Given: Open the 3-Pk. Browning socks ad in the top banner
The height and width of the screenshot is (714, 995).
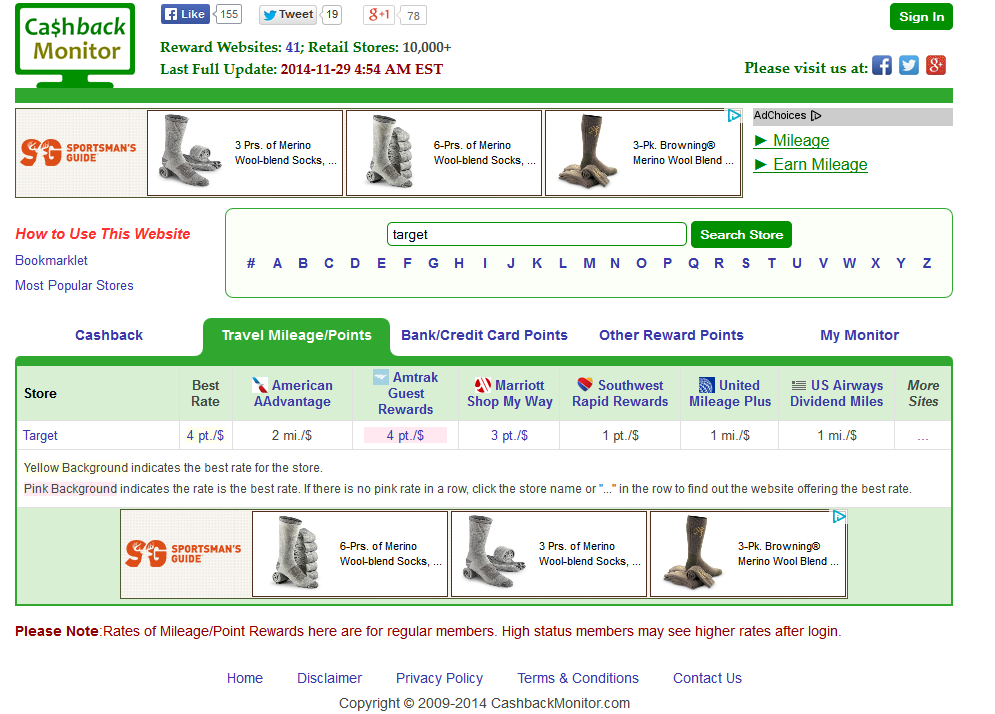Looking at the screenshot, I should [643, 153].
